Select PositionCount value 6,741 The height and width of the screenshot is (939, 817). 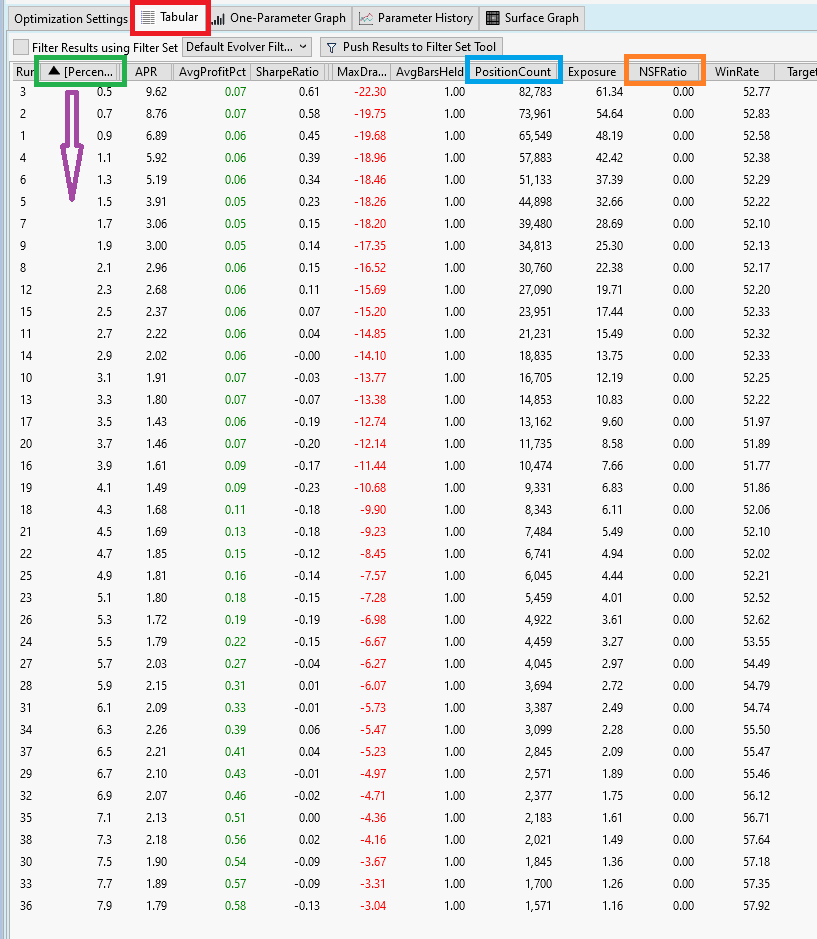pyautogui.click(x=538, y=554)
